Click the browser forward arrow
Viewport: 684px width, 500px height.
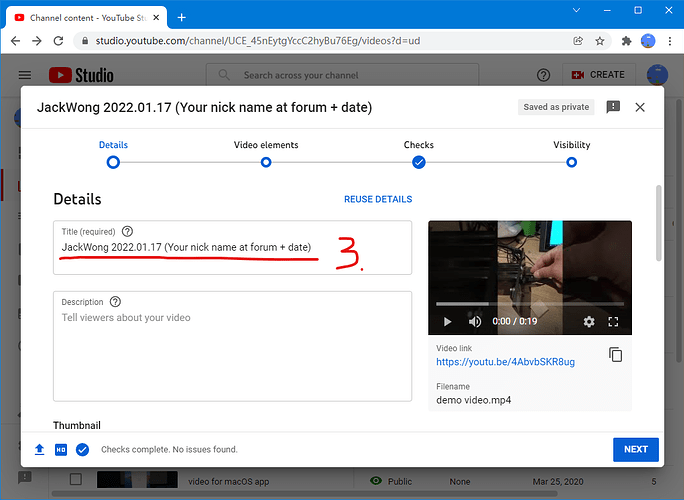37,41
